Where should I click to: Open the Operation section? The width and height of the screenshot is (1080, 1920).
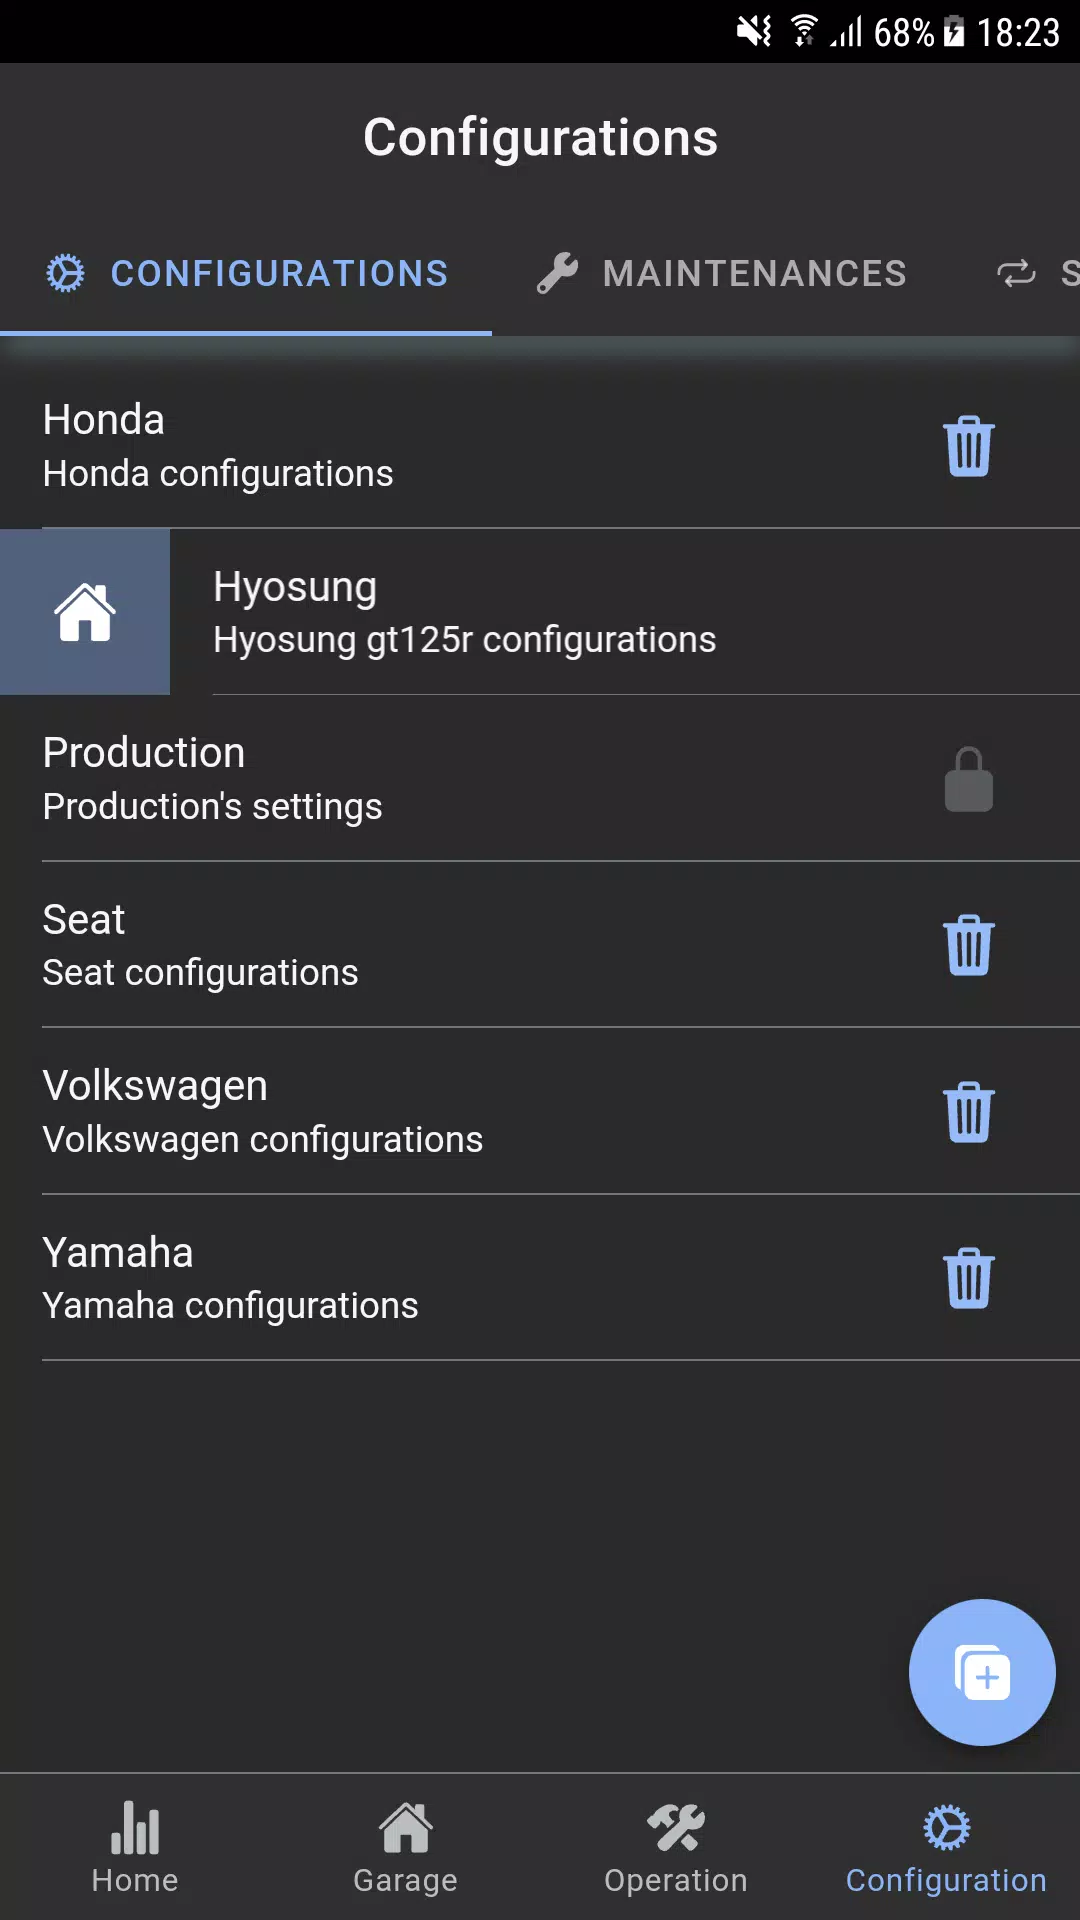pyautogui.click(x=675, y=1847)
